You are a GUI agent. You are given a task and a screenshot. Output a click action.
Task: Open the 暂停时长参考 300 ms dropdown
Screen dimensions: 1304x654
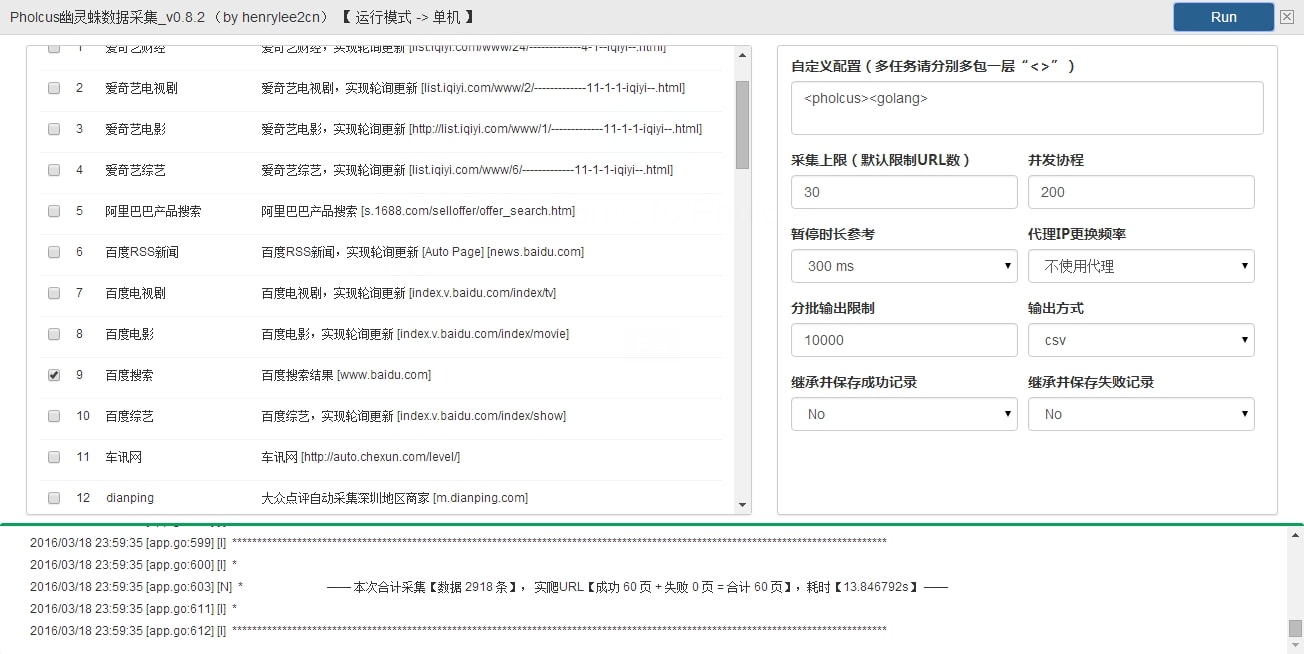click(x=904, y=266)
